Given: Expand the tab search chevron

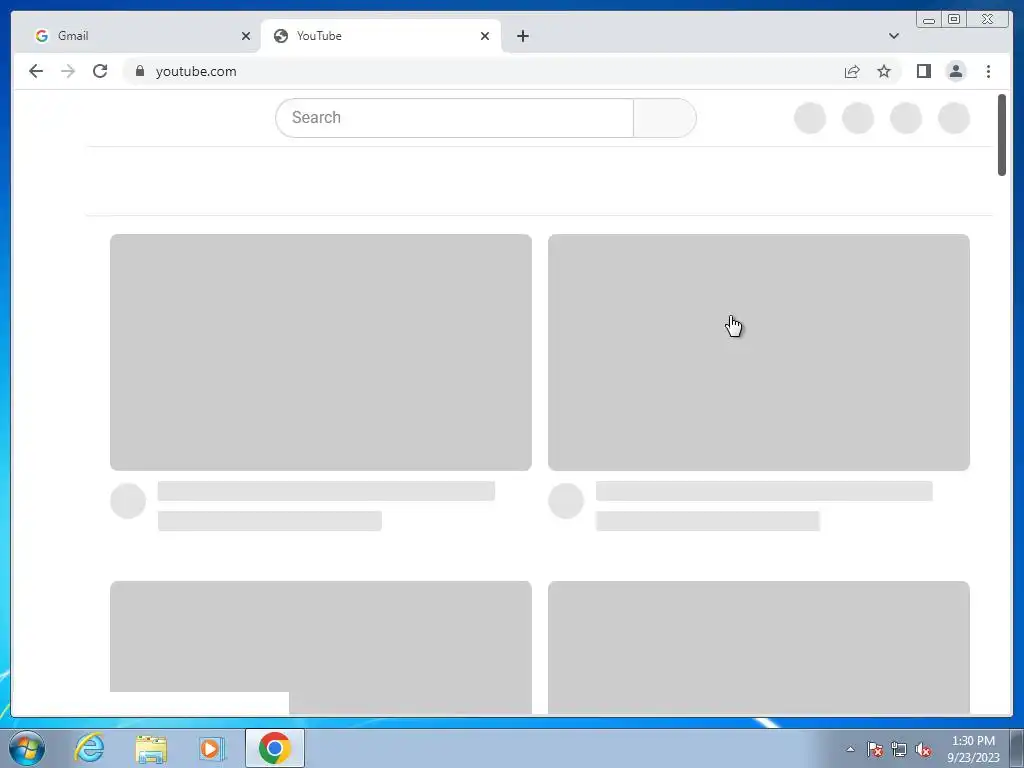Looking at the screenshot, I should coord(893,36).
